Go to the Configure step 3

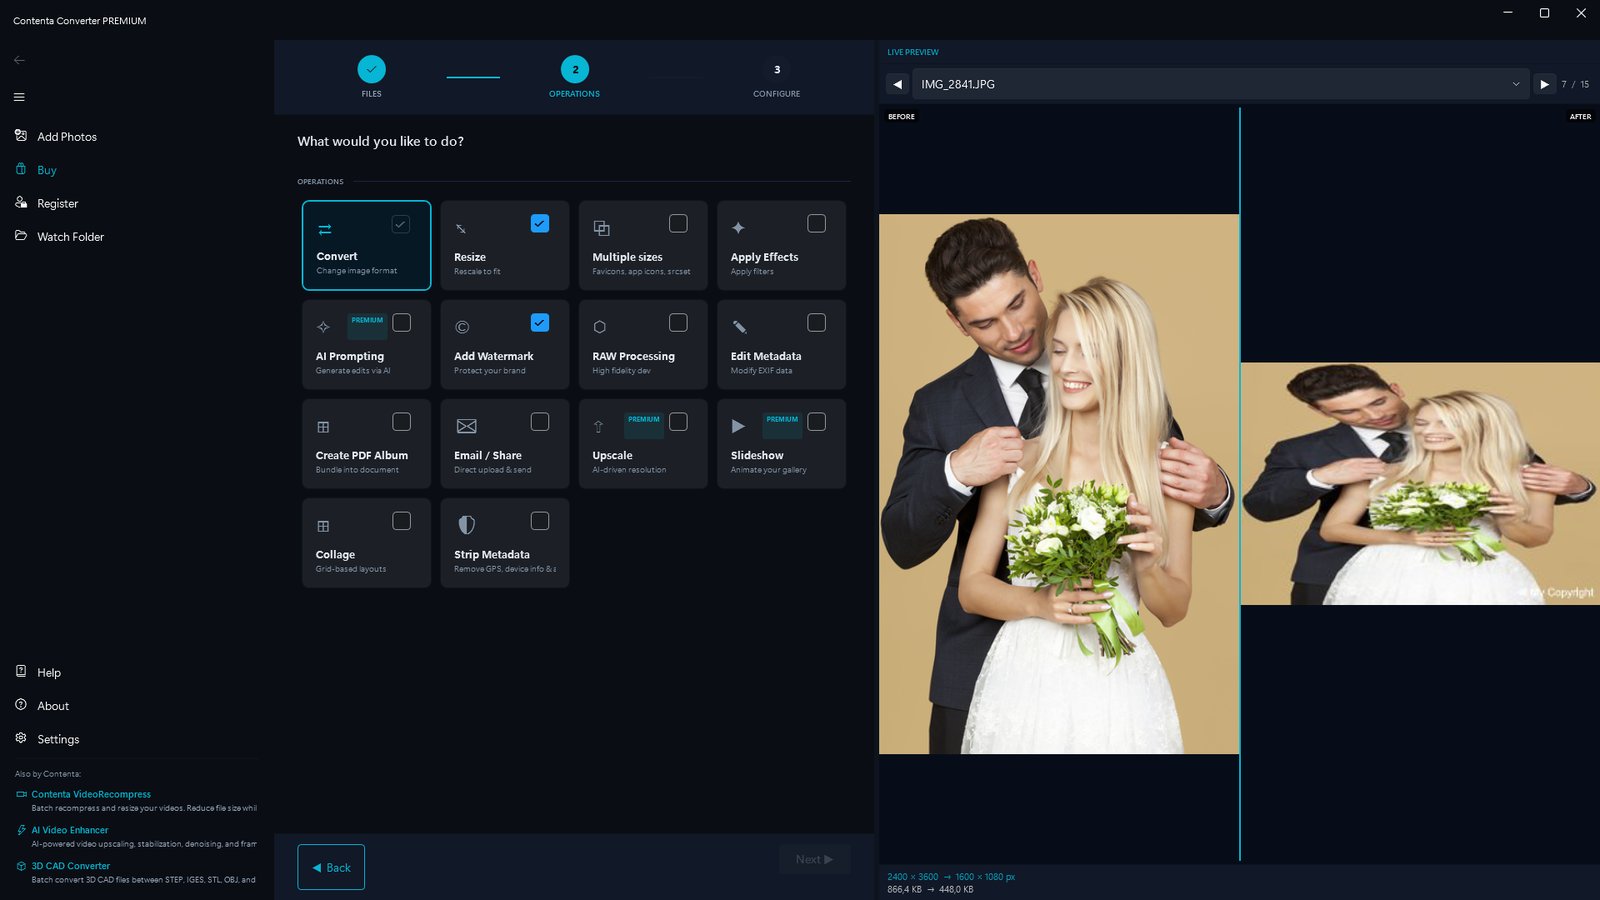(x=777, y=76)
